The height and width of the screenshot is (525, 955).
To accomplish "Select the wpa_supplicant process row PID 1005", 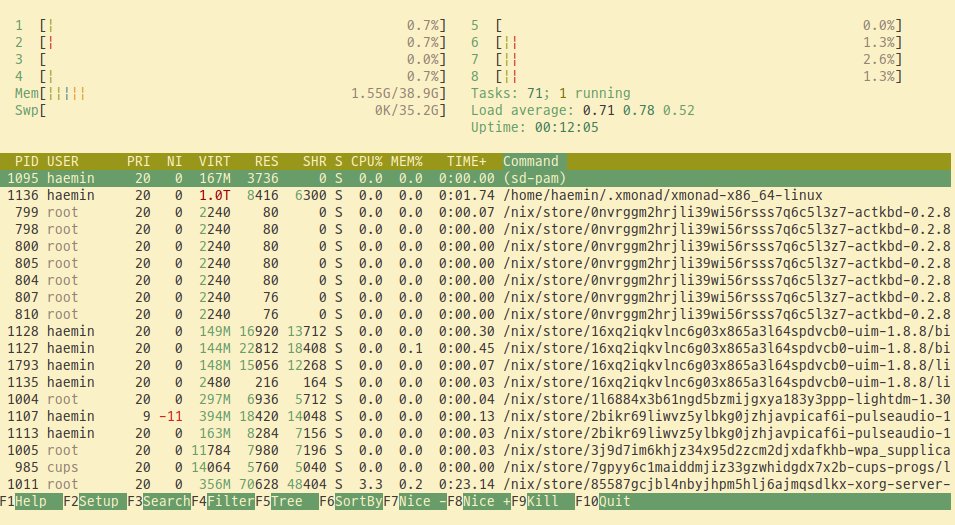I will (x=475, y=451).
